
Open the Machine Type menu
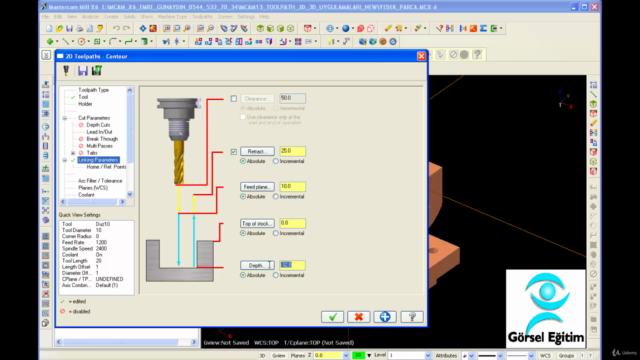click(x=172, y=17)
